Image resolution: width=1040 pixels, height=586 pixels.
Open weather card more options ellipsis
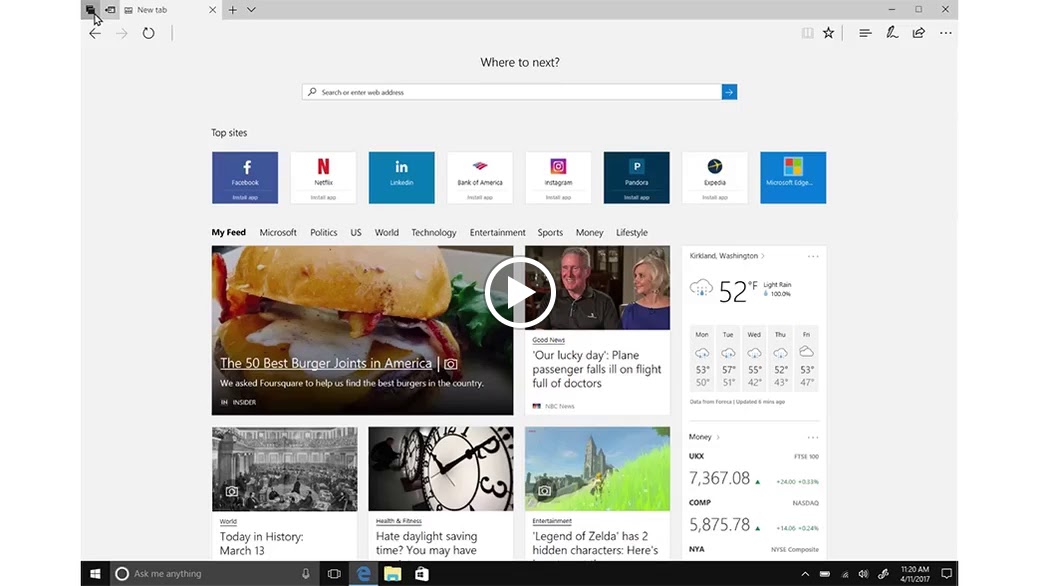pos(813,257)
